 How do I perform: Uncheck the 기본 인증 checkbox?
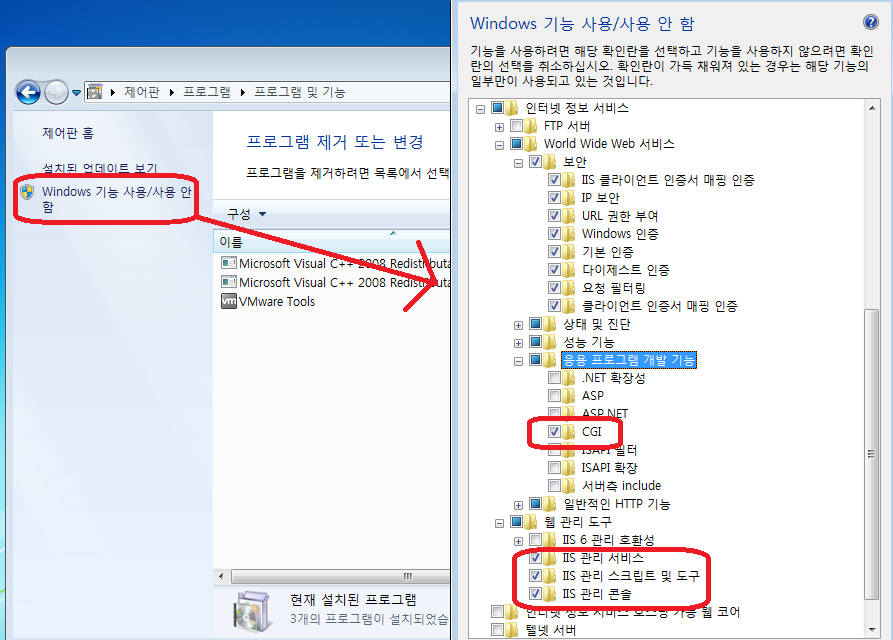(x=554, y=251)
